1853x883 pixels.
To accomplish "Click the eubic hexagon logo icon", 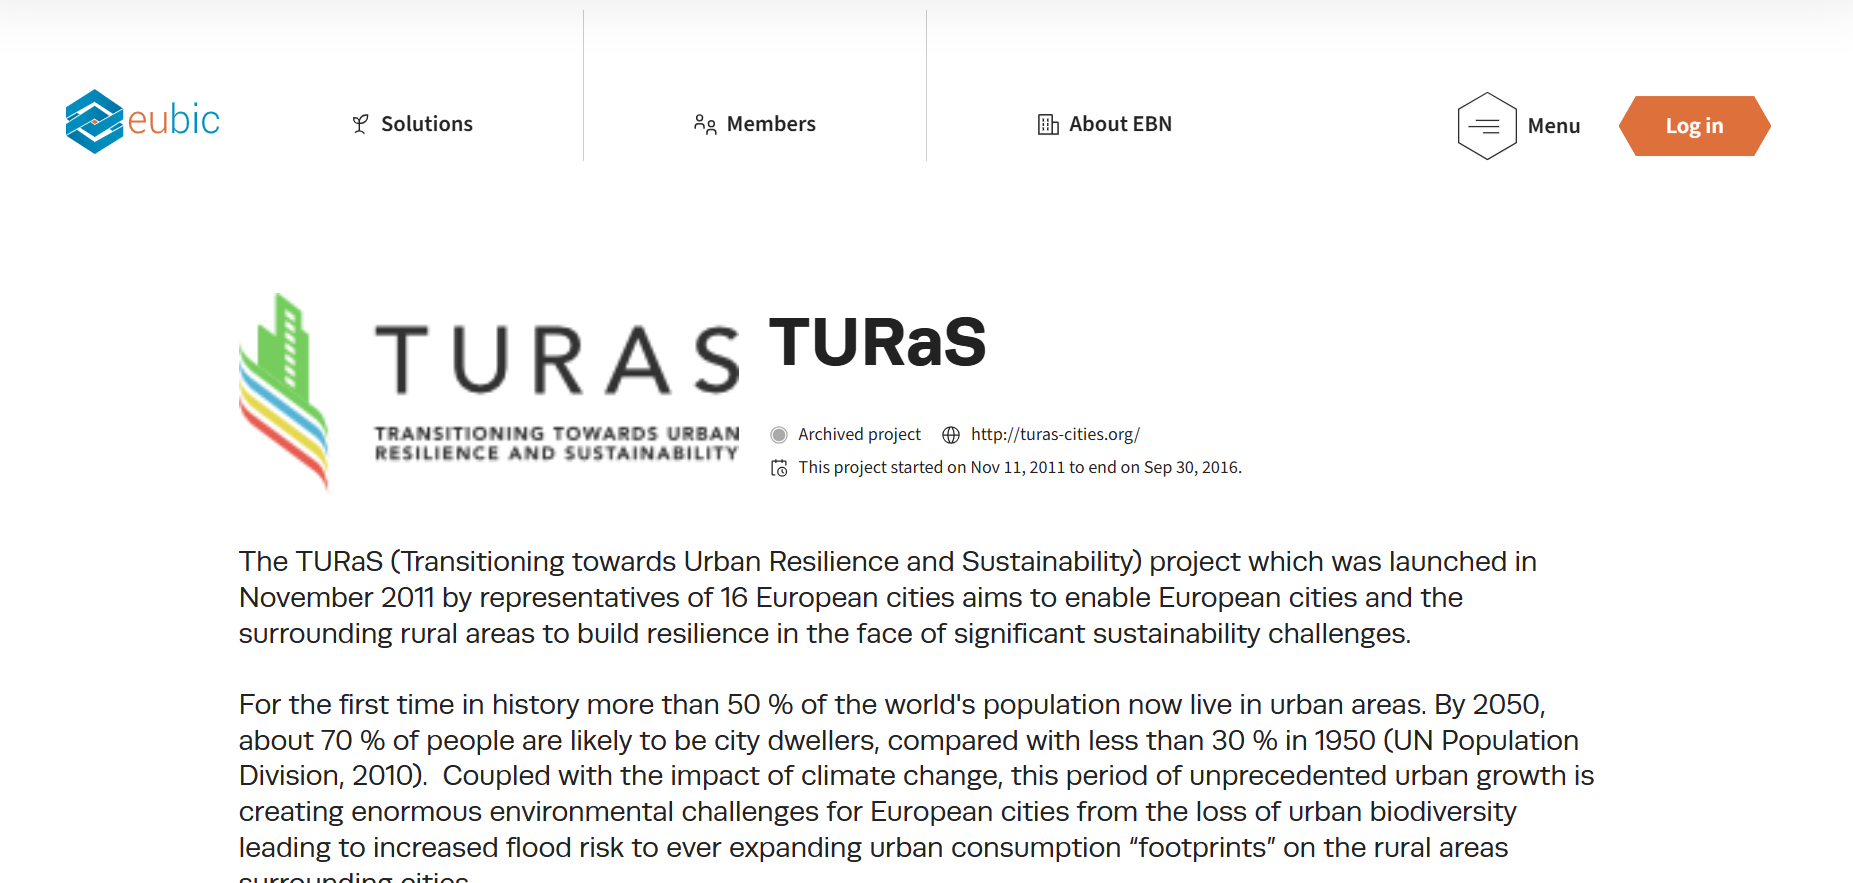I will pos(94,121).
